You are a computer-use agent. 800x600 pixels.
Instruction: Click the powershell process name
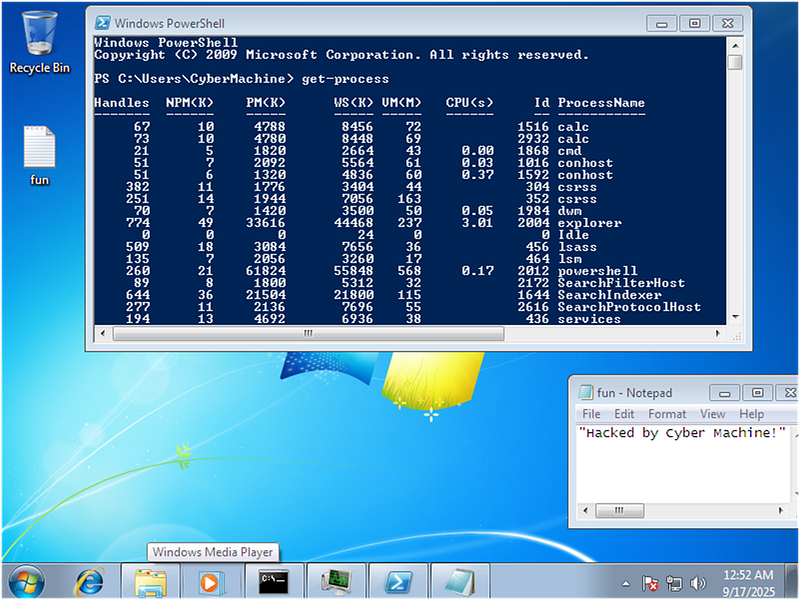(597, 271)
